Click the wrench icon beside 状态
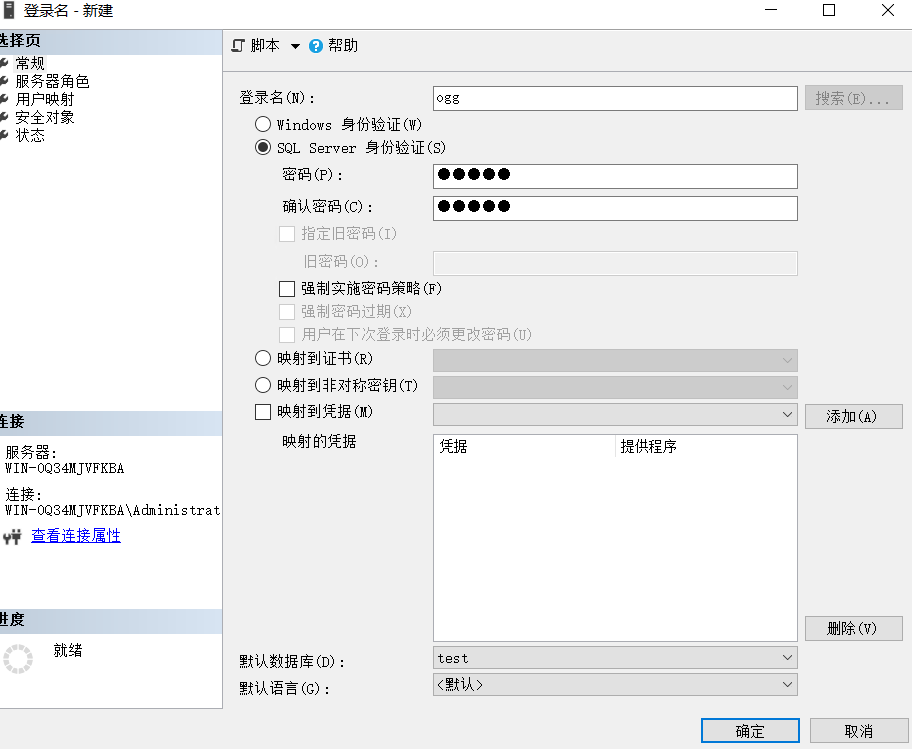The image size is (912, 749). coord(3,135)
